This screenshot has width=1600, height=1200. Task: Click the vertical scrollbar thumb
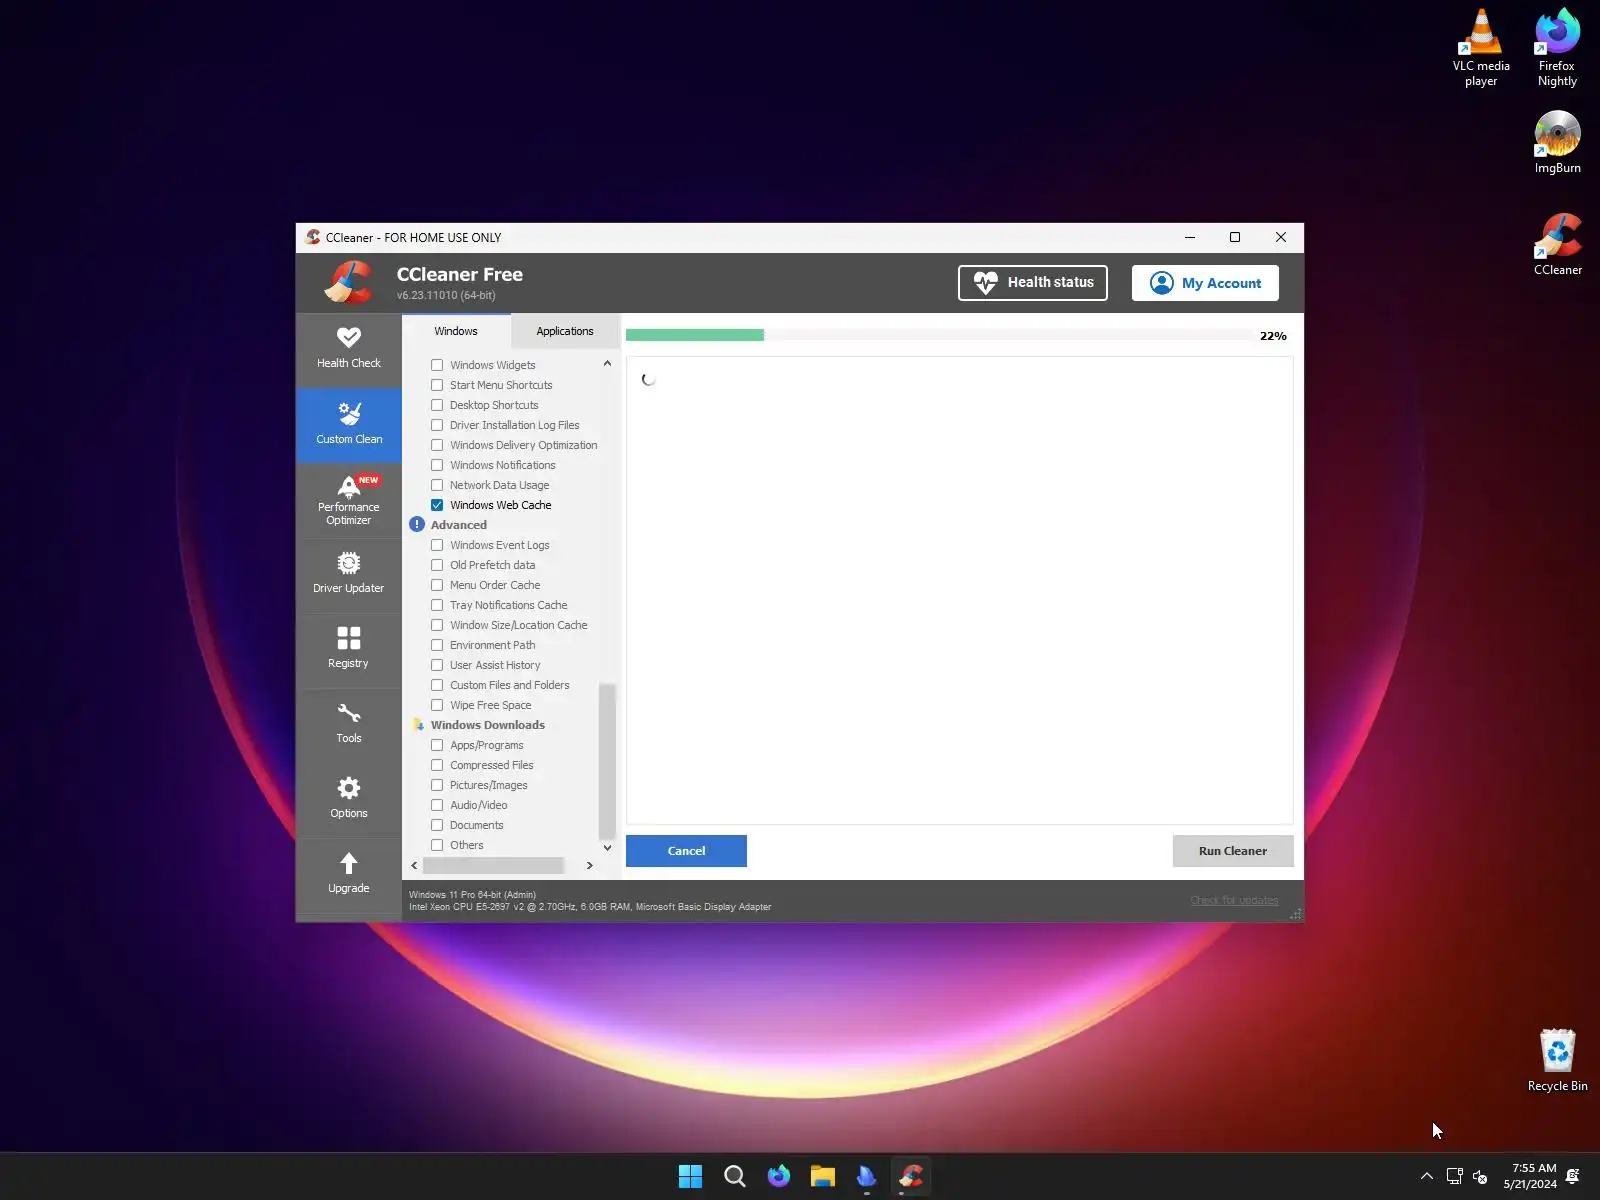click(607, 762)
